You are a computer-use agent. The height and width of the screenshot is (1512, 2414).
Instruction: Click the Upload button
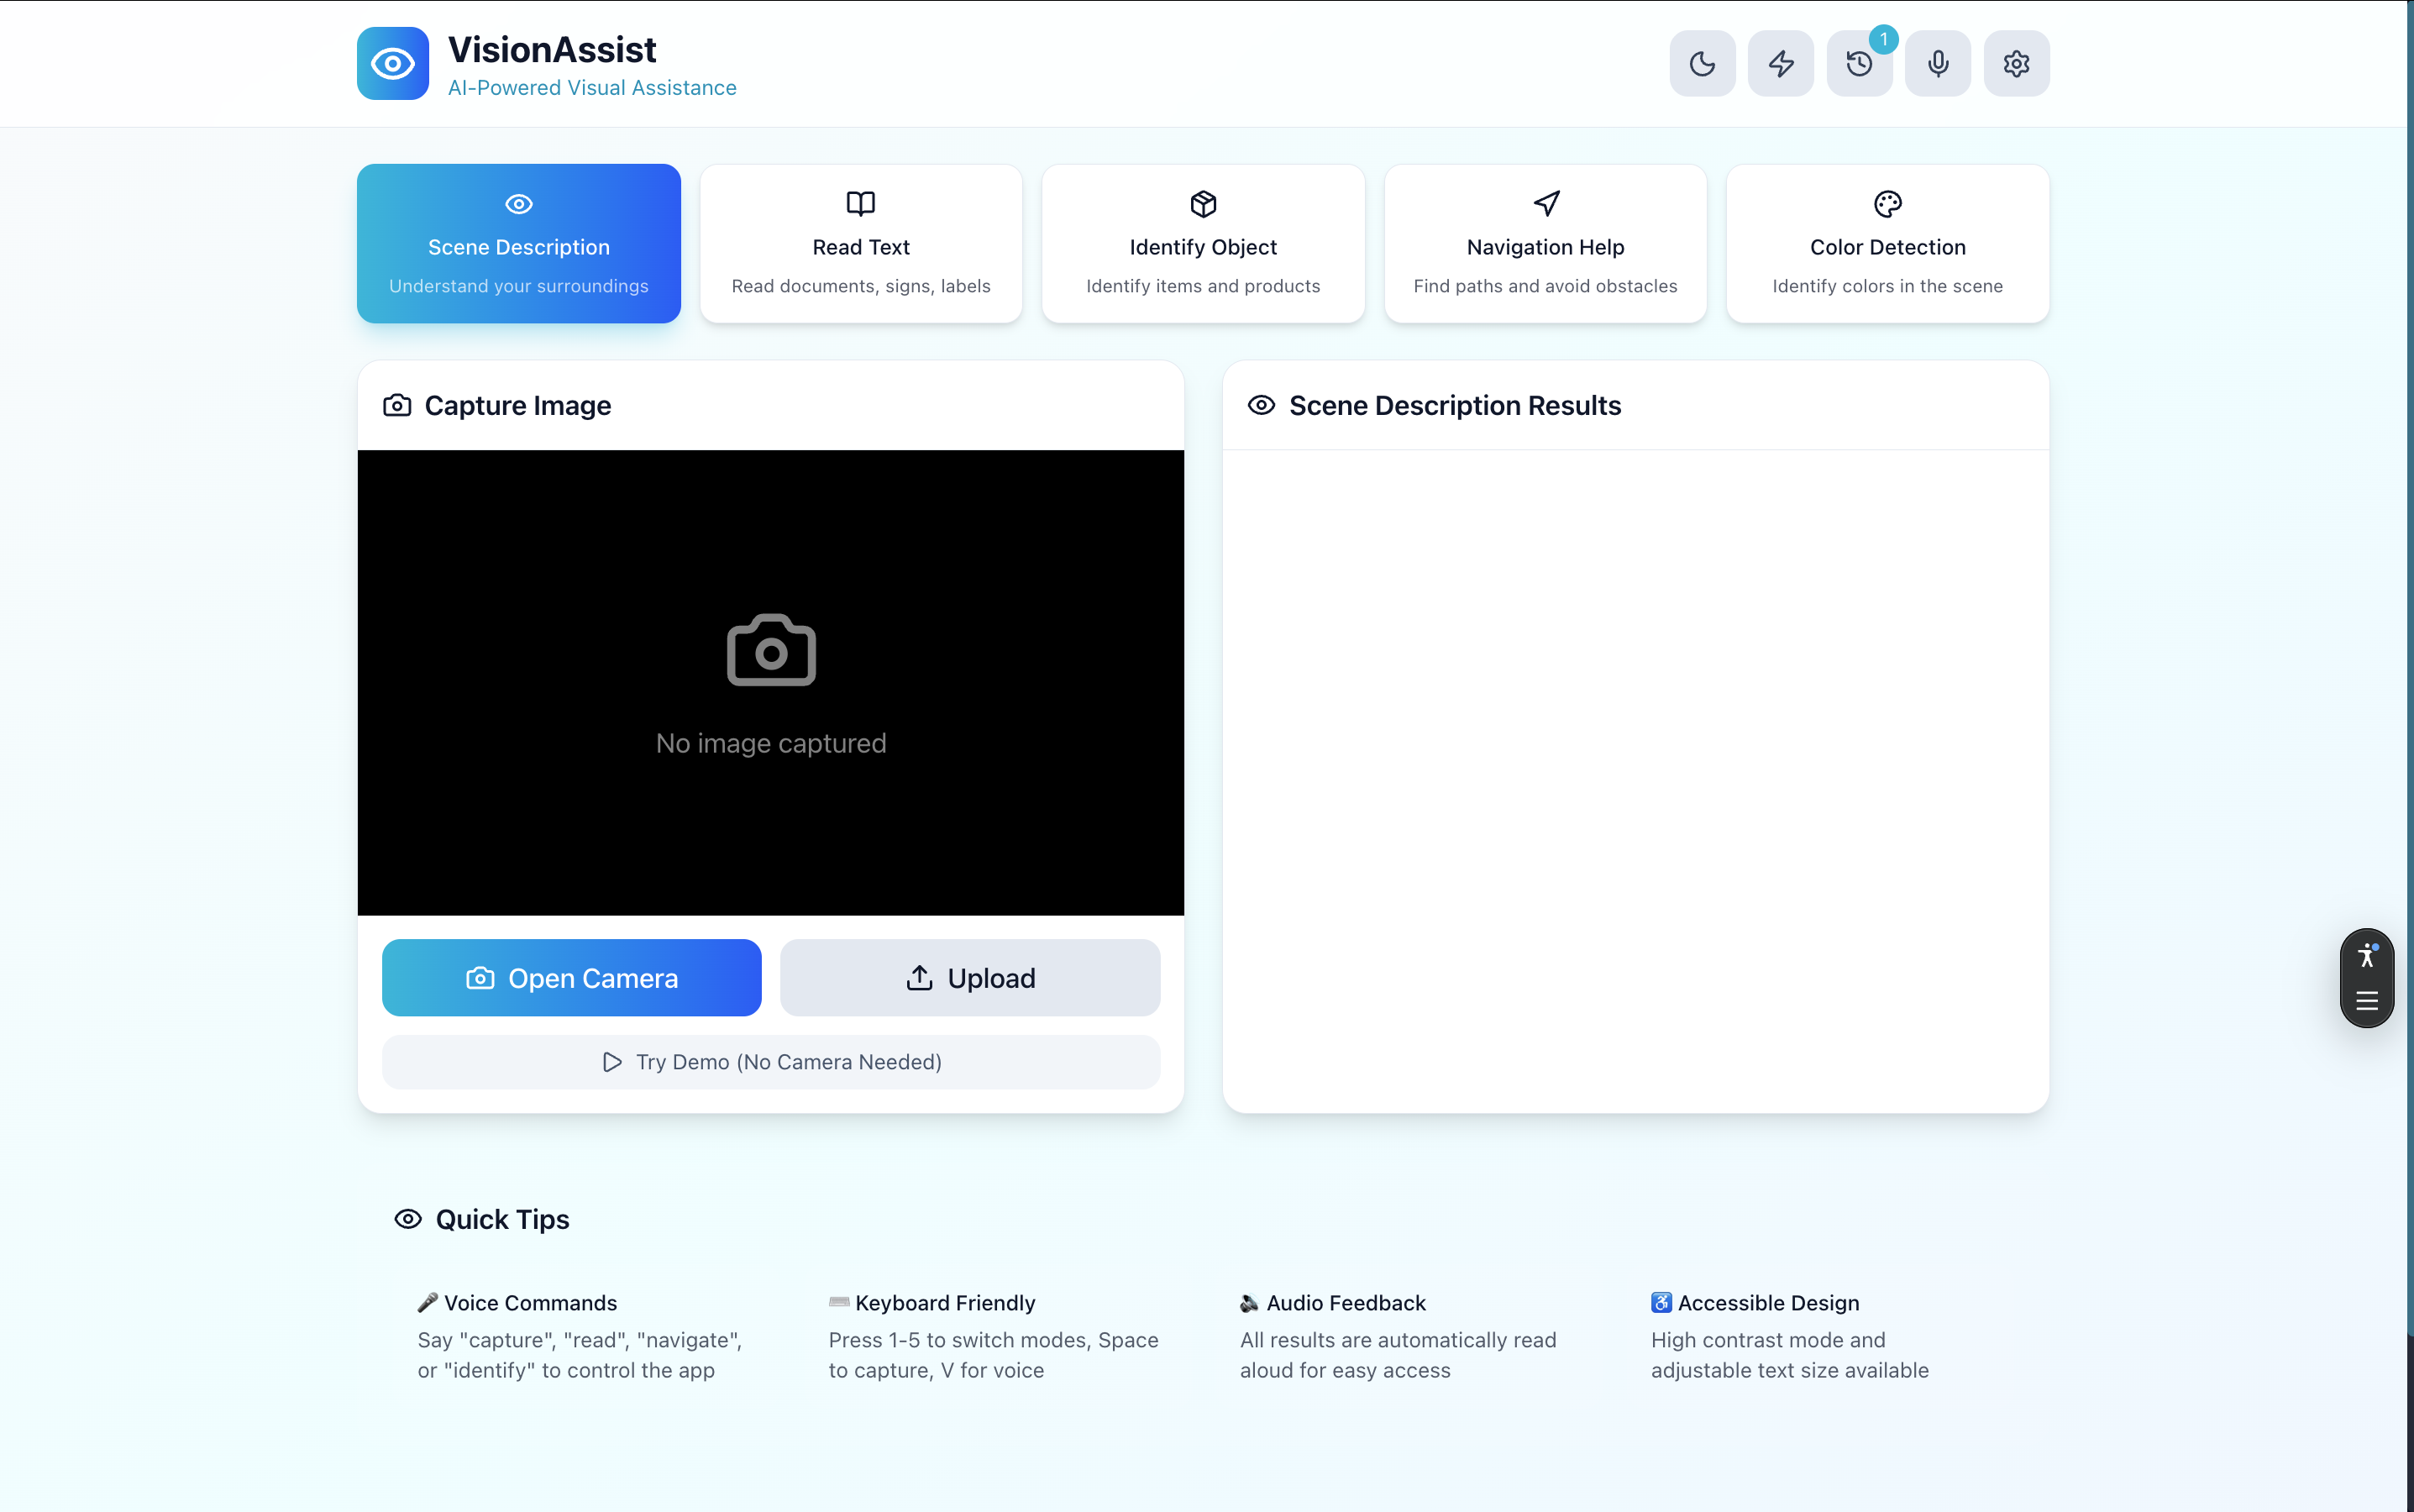click(x=969, y=978)
